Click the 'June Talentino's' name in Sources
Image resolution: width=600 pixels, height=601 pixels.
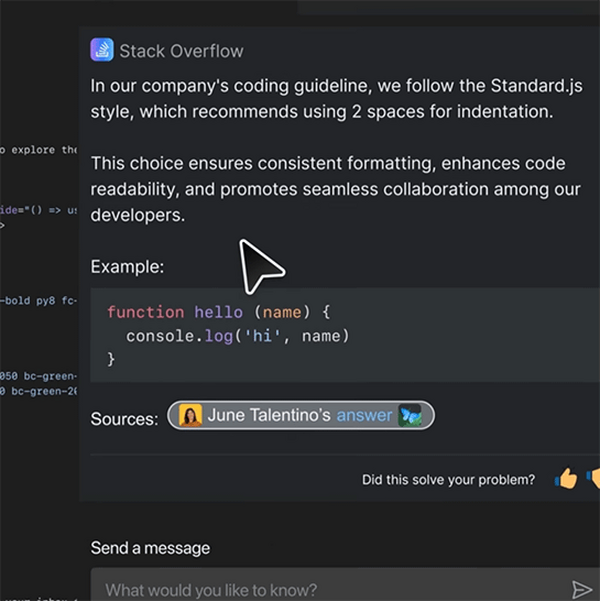(x=269, y=416)
